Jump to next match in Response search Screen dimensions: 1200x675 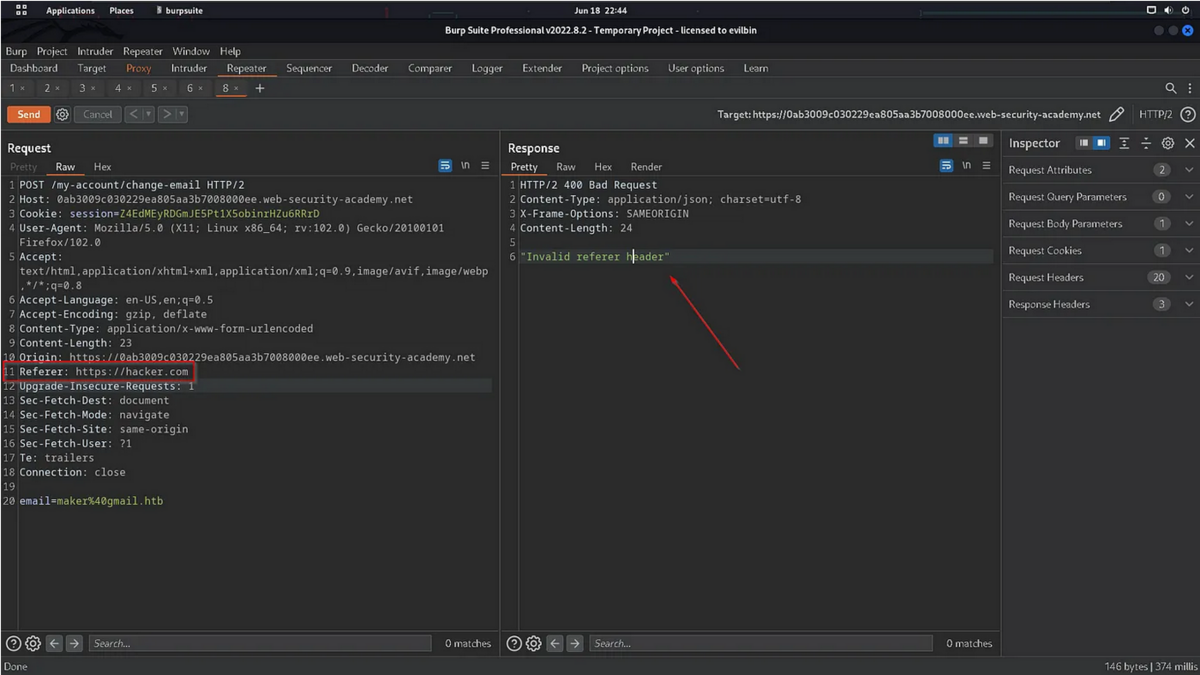pyautogui.click(x=574, y=644)
